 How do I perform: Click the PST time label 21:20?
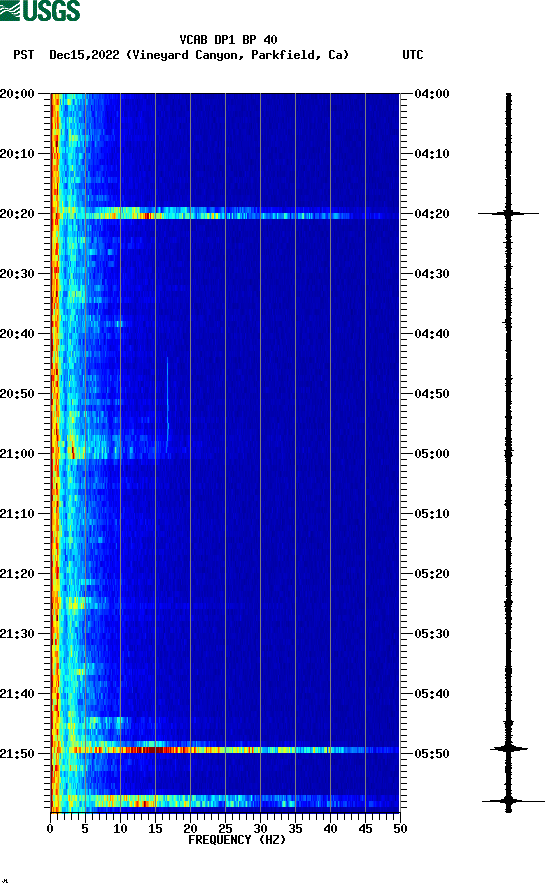17,574
